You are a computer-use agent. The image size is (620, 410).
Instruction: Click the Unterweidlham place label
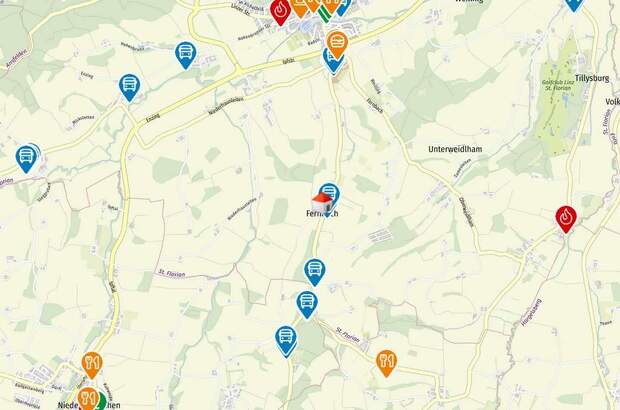(455, 149)
